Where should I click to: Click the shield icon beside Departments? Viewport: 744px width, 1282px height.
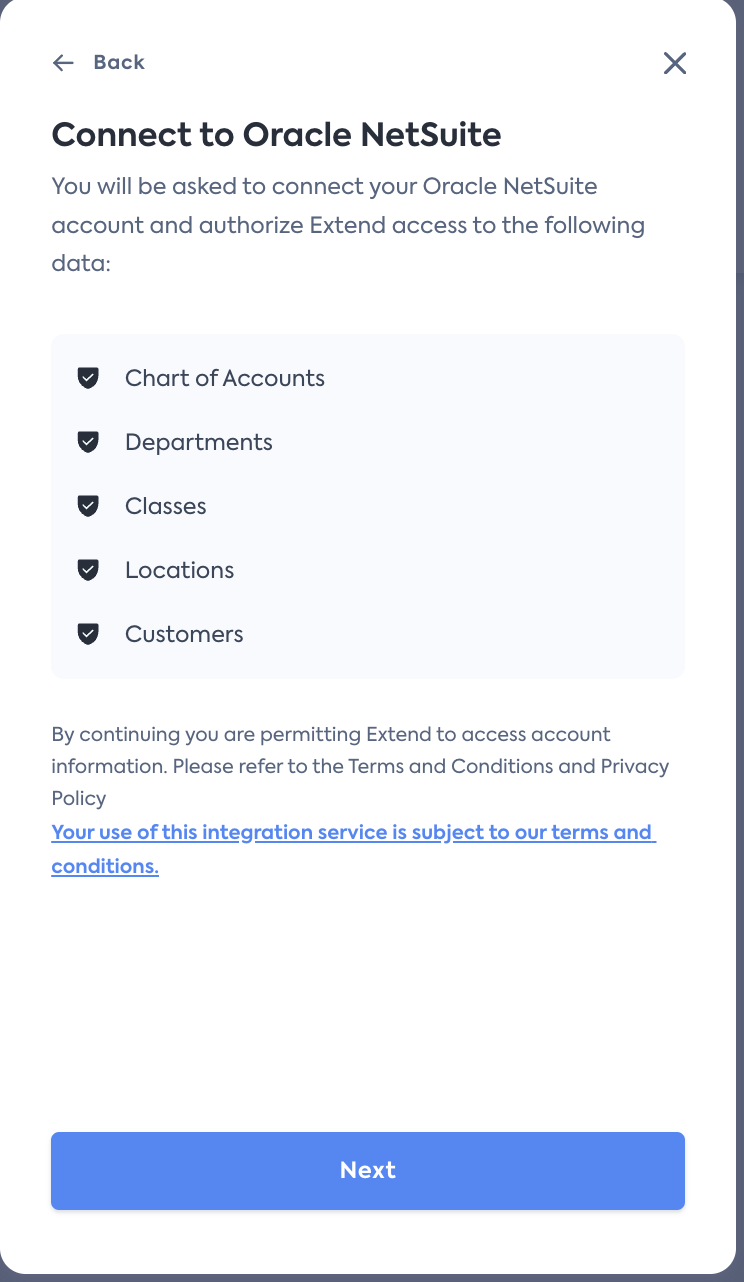pyautogui.click(x=89, y=442)
